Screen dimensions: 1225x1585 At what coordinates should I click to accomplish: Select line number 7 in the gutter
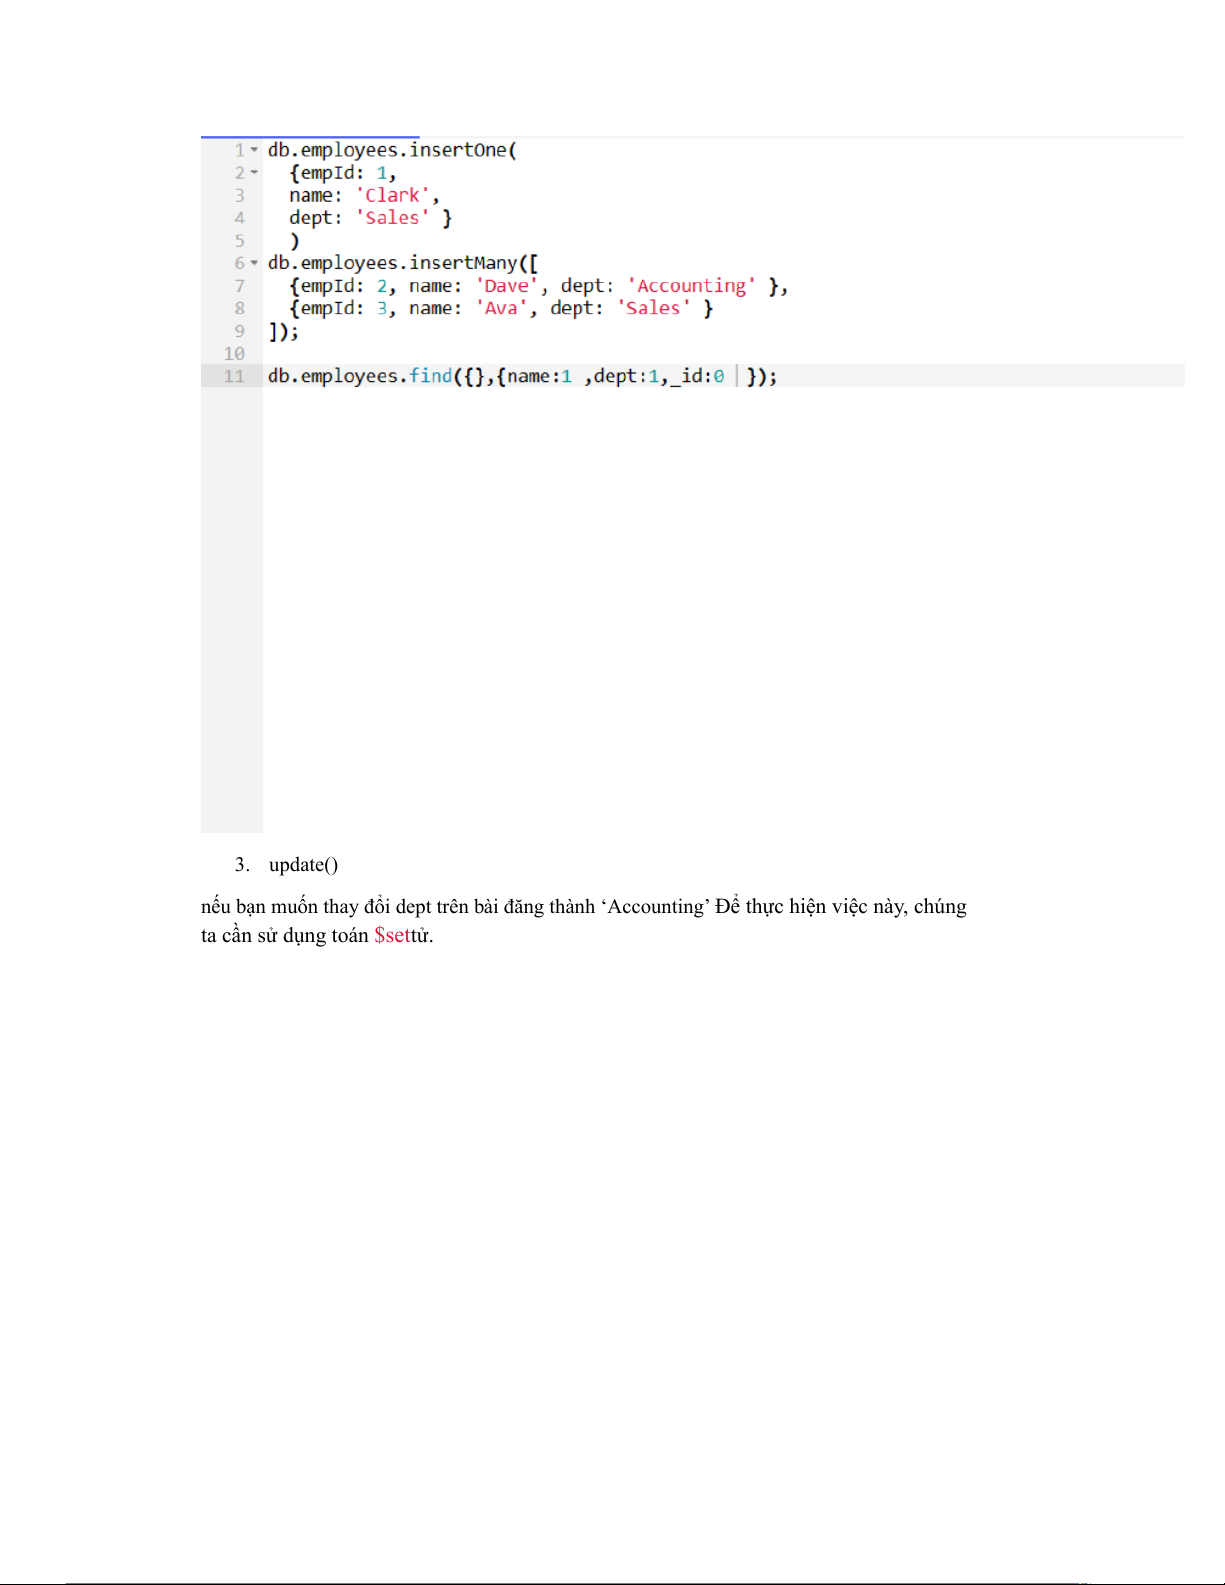239,286
